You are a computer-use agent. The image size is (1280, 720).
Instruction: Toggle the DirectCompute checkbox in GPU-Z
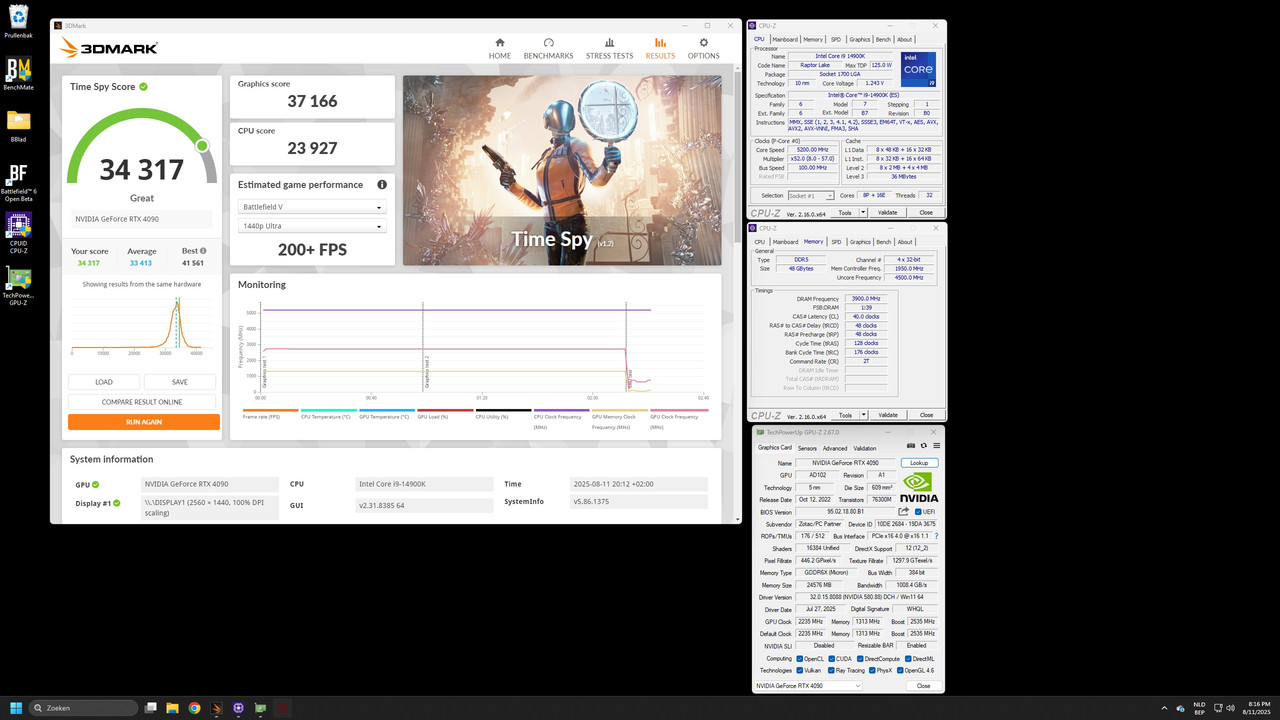point(860,658)
